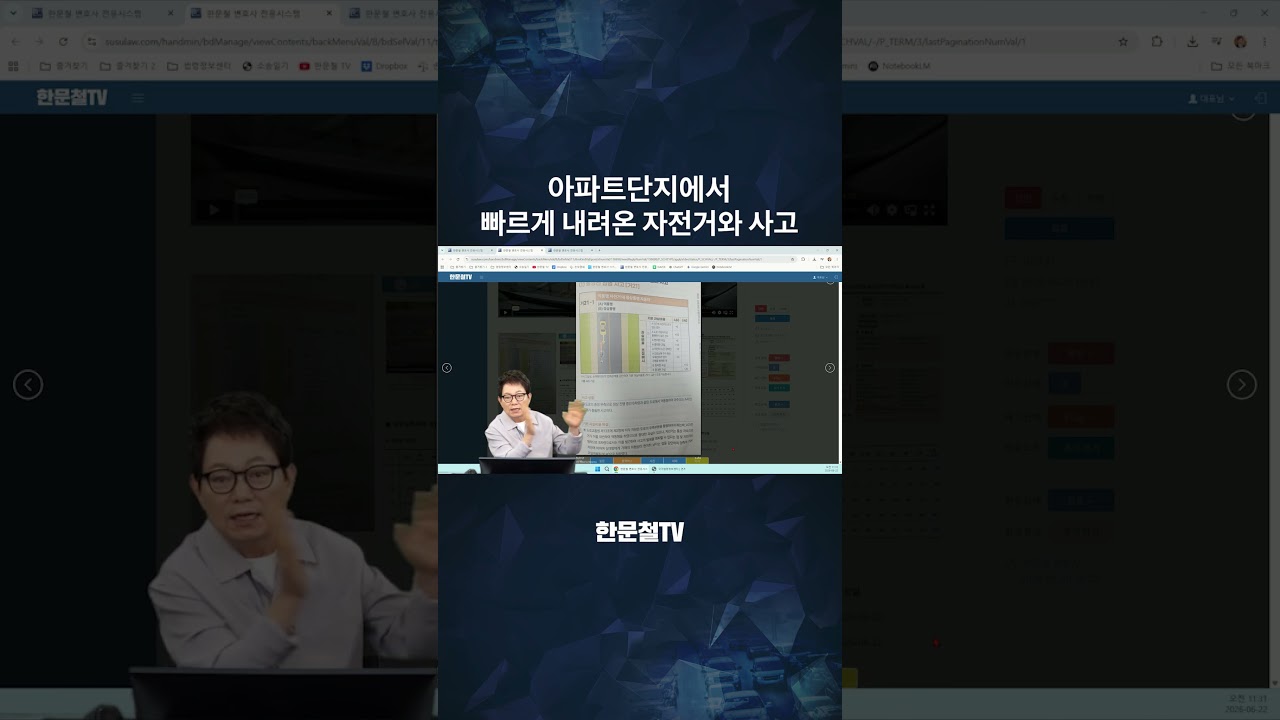The image size is (1280, 720).
Task: Go to next item with the large right arrow
Action: click(1241, 384)
